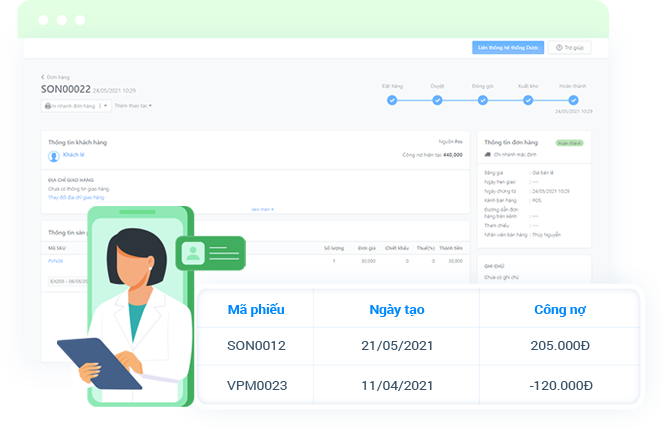
Task: Select the Hoàn thành progress step marker
Action: coord(573,100)
